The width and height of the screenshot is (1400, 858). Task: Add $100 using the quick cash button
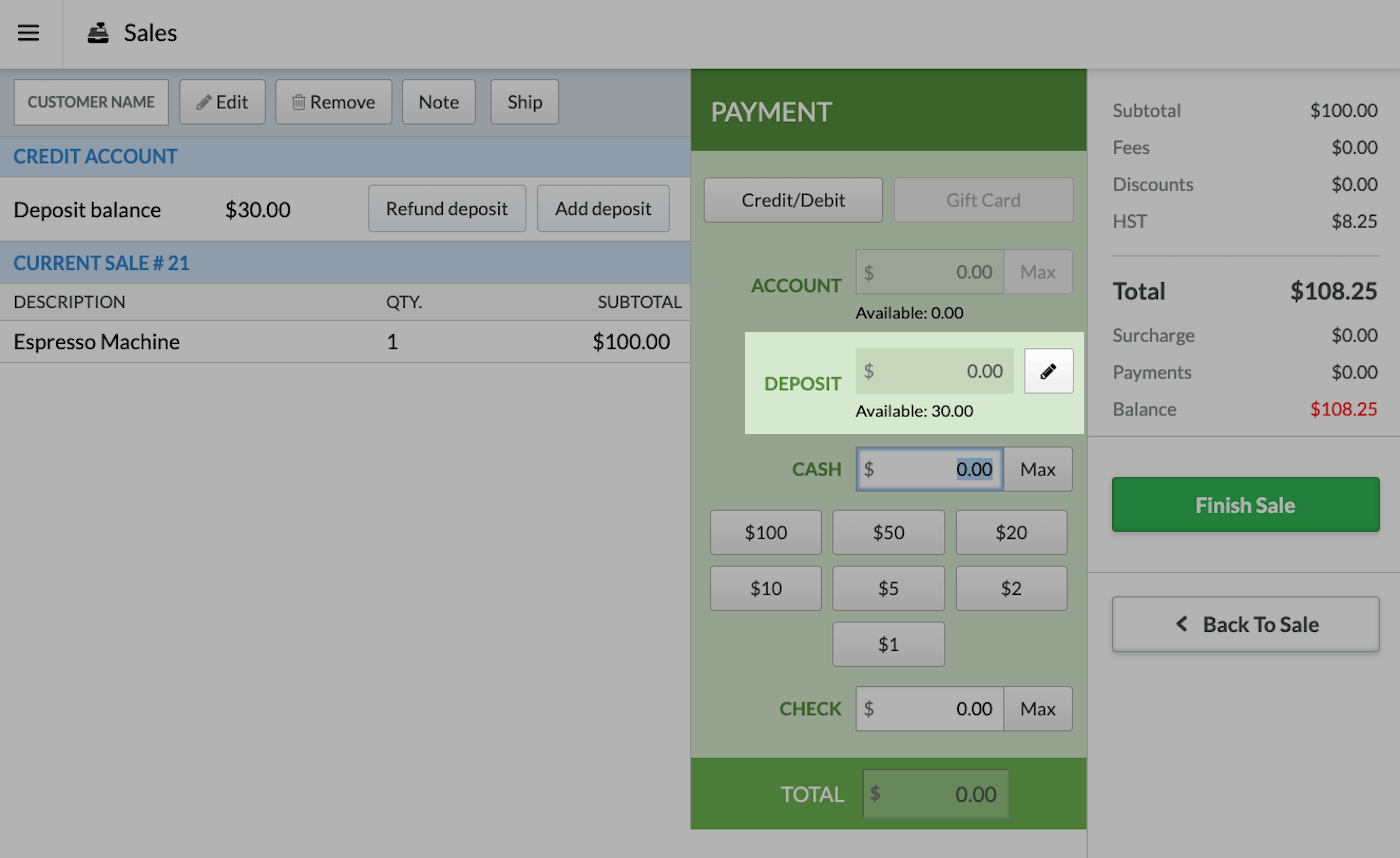(x=765, y=532)
